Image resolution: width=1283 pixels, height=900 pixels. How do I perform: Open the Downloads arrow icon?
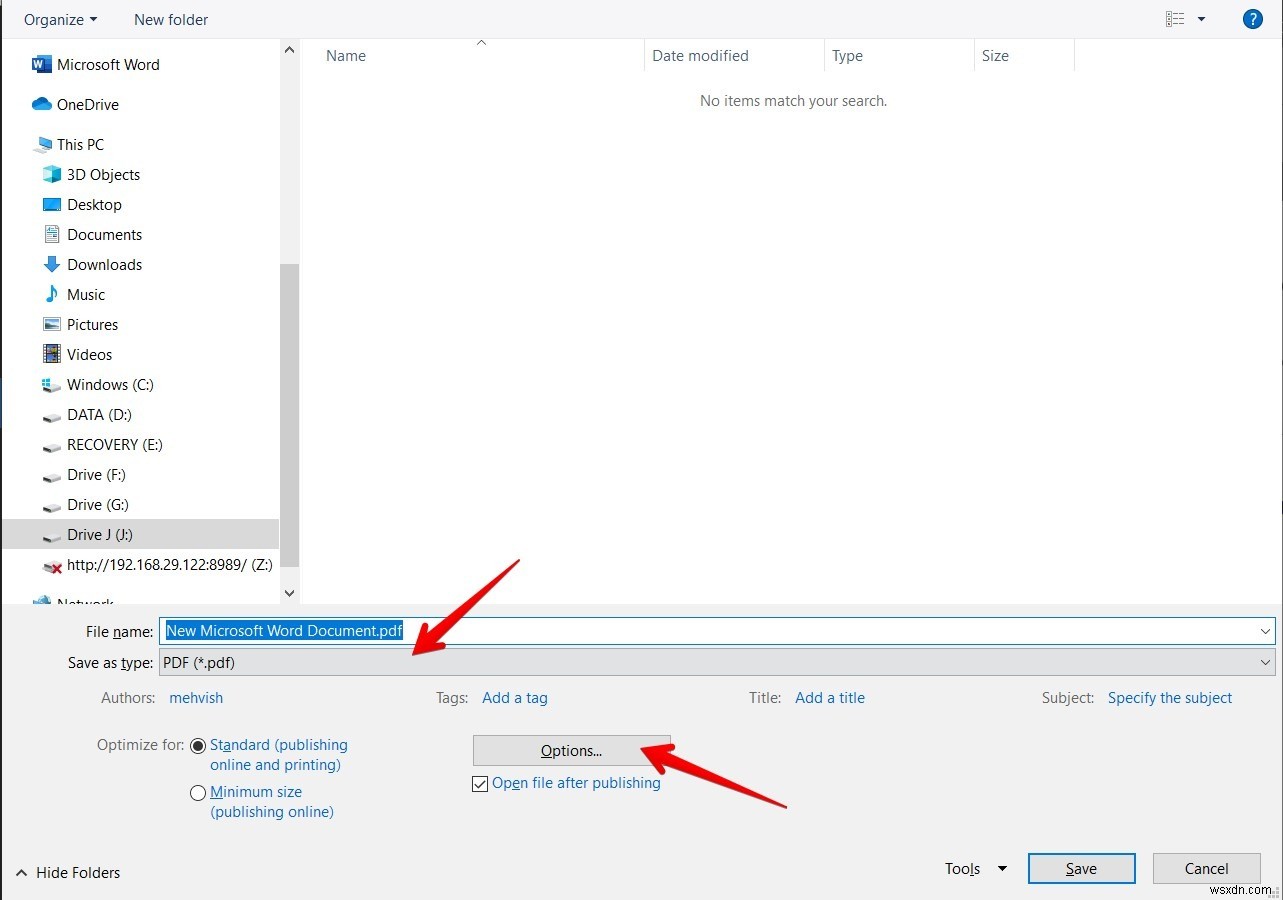[52, 265]
